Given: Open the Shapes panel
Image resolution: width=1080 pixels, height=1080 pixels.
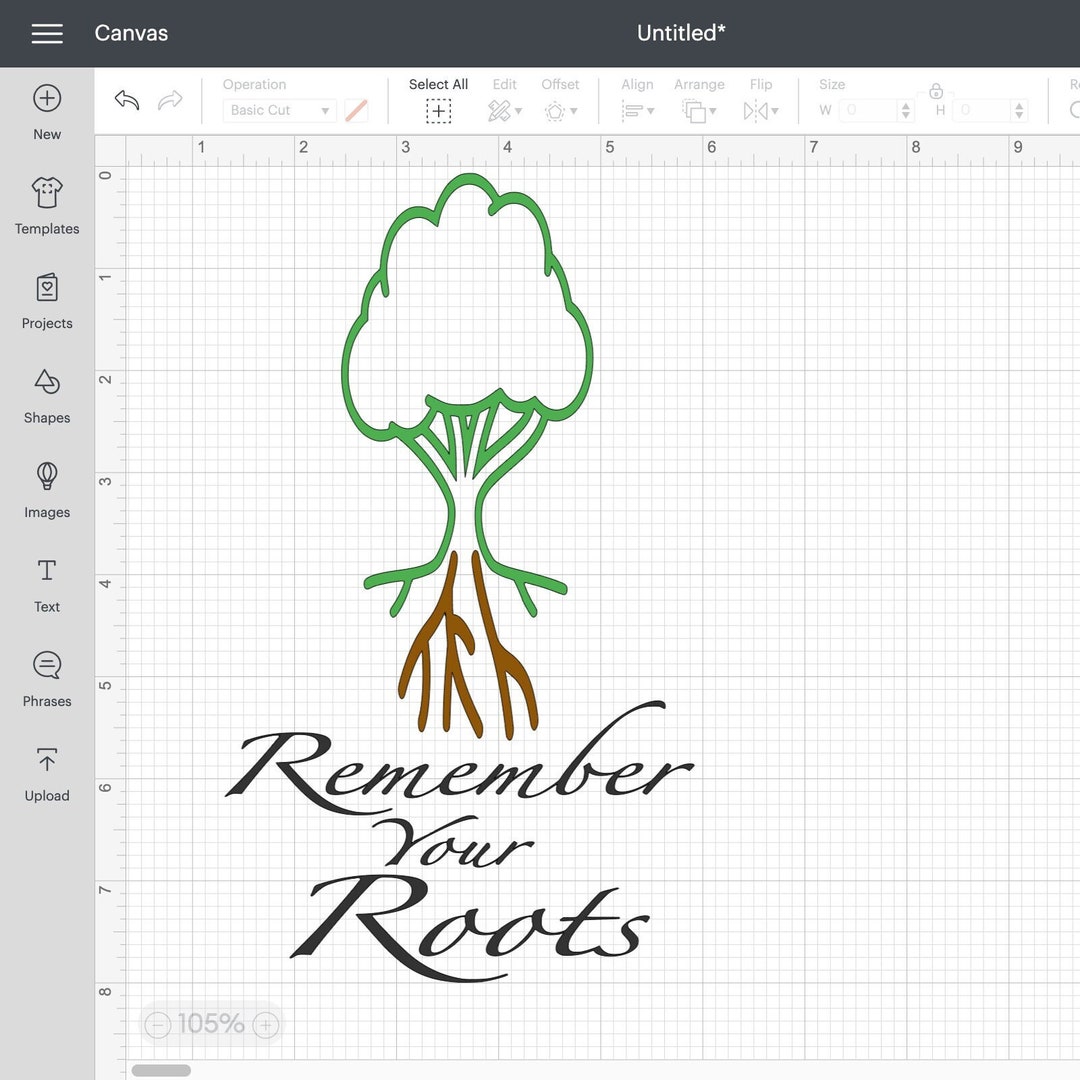Looking at the screenshot, I should click(47, 396).
